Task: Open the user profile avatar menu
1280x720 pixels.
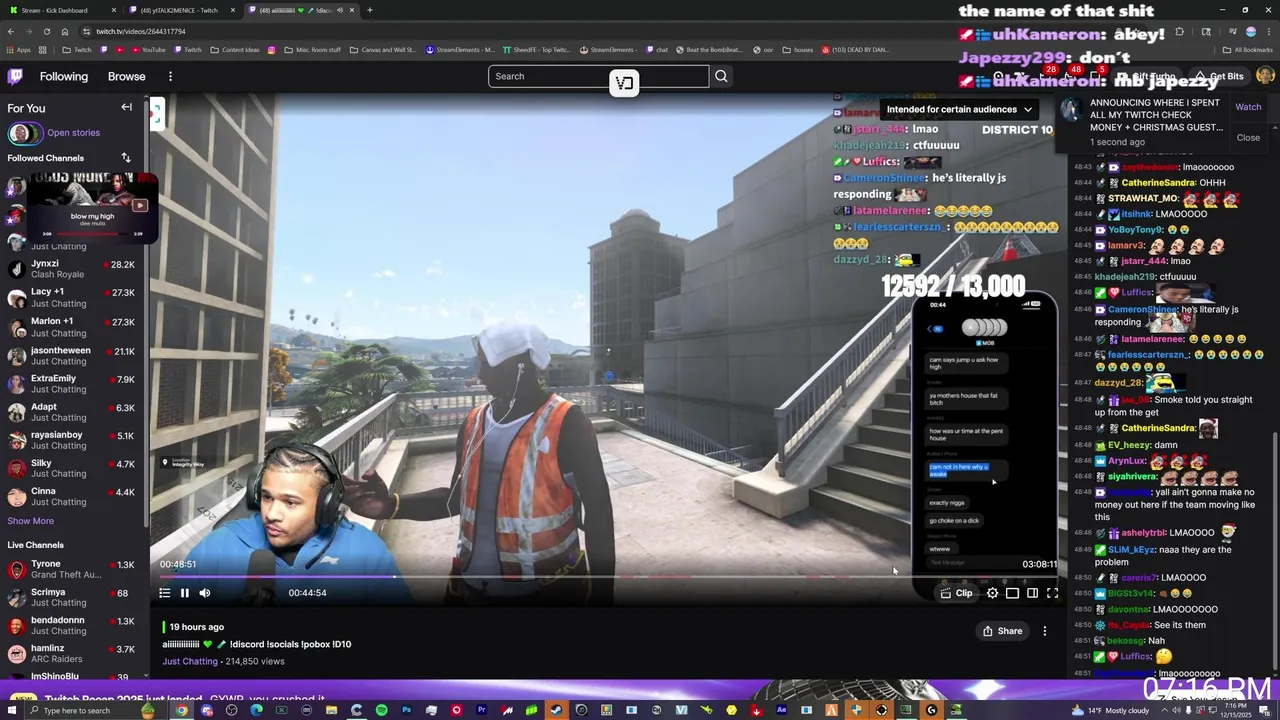Action: [1265, 76]
